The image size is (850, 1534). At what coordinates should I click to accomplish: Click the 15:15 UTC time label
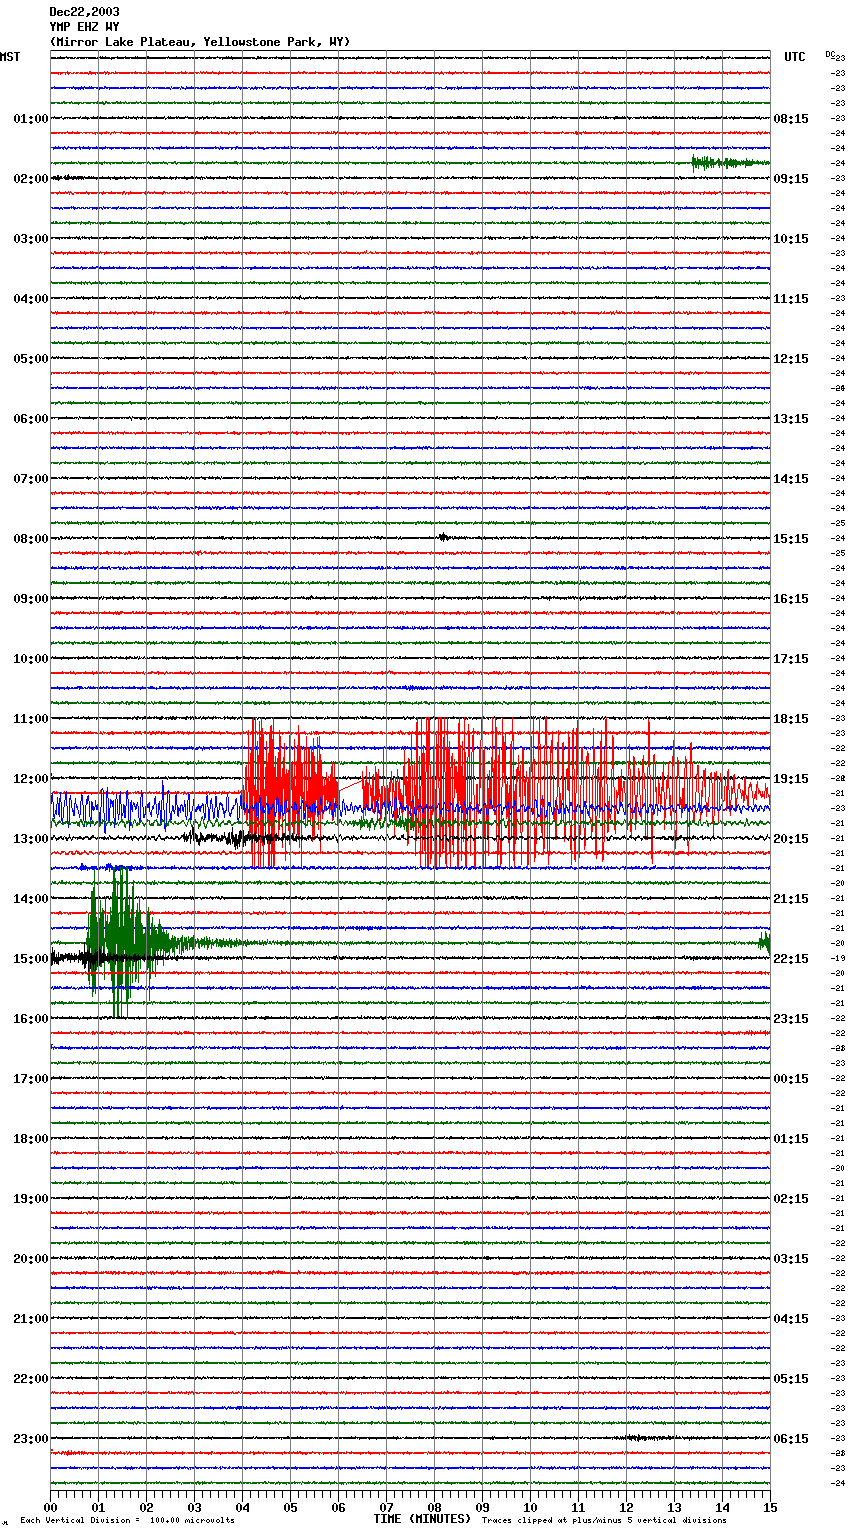[791, 539]
